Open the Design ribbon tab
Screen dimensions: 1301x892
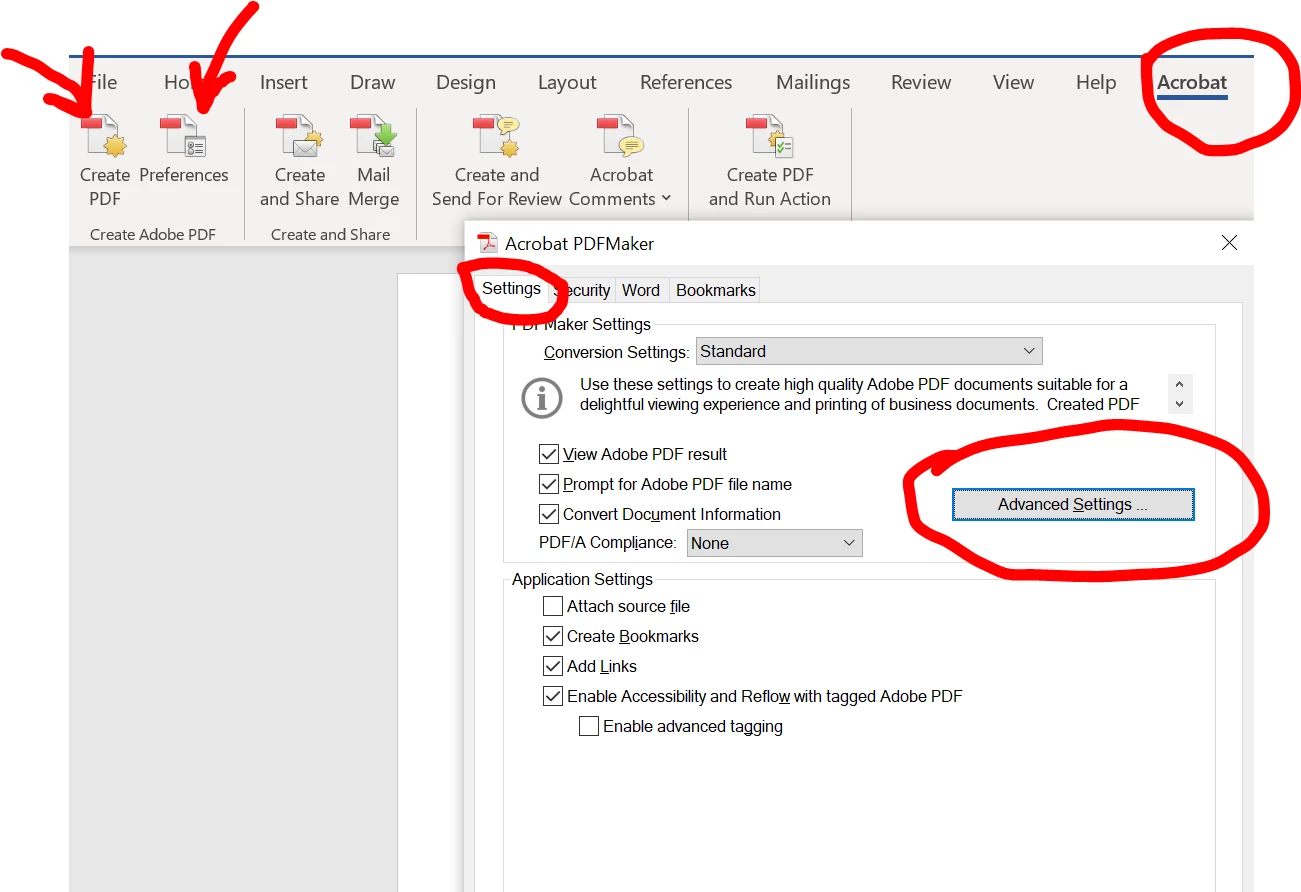[x=466, y=82]
